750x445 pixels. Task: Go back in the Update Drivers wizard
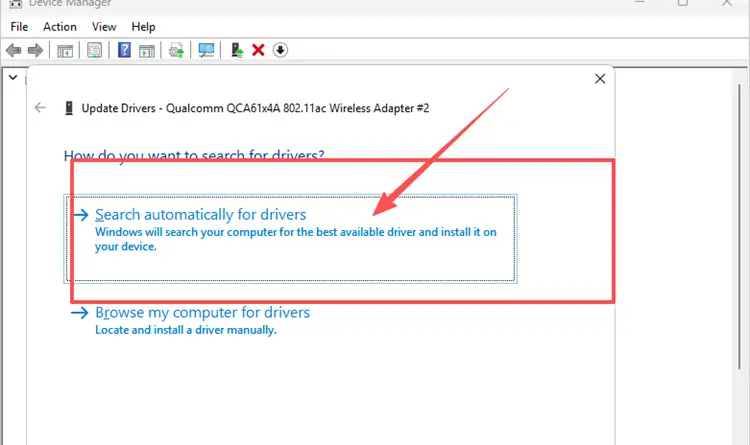click(40, 108)
